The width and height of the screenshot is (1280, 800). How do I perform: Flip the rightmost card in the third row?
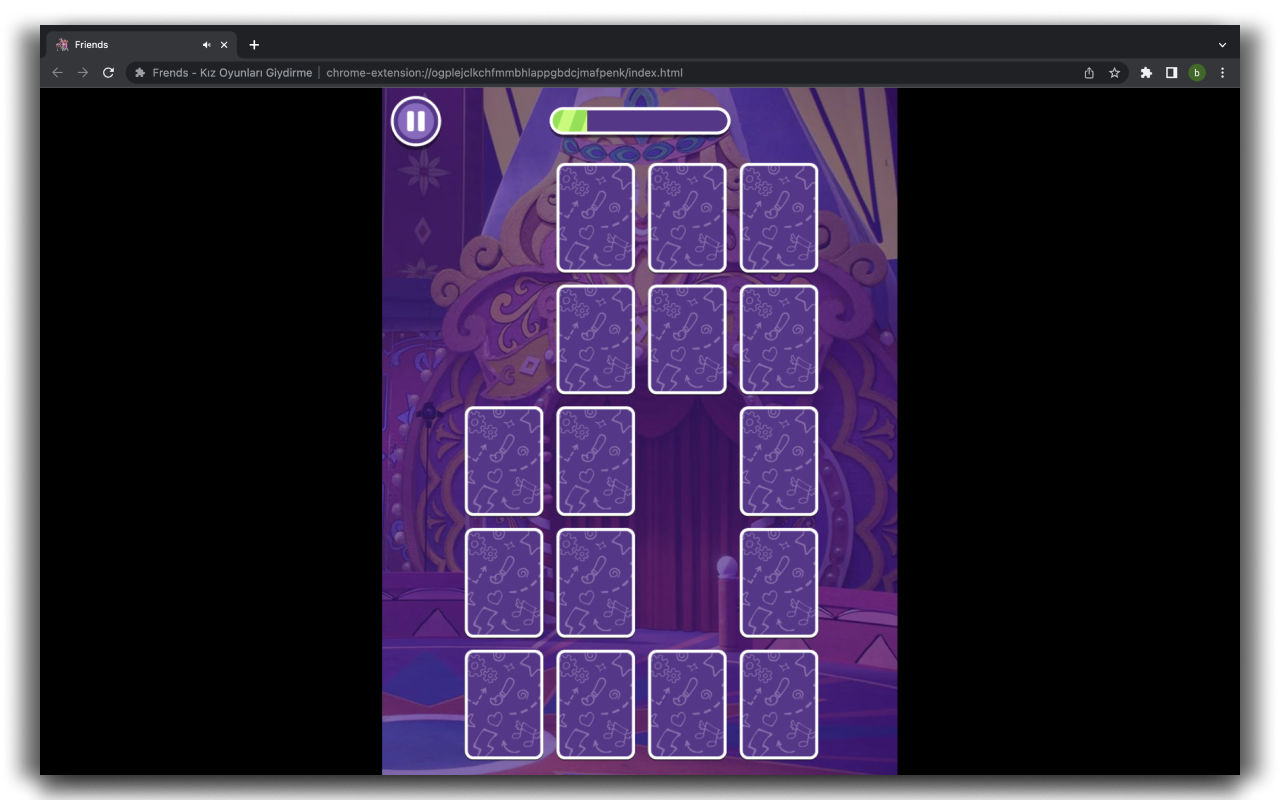coord(779,461)
